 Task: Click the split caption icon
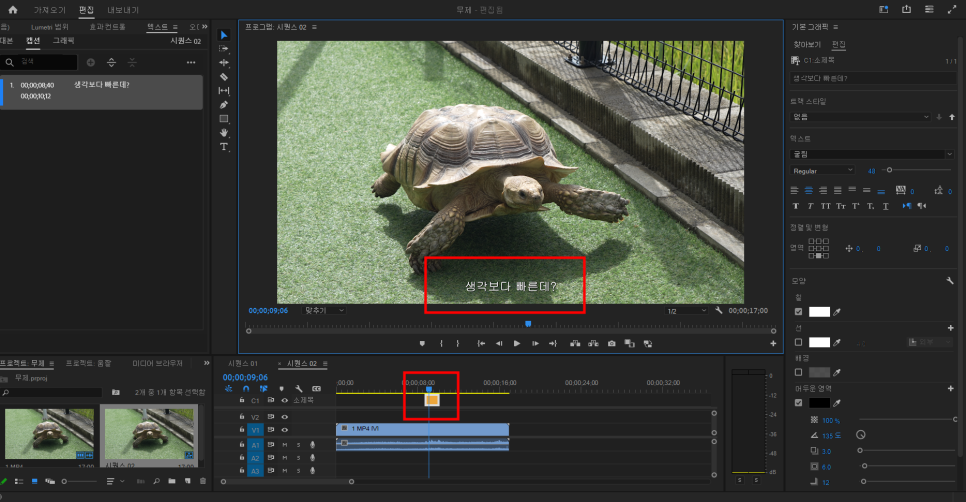coord(112,62)
